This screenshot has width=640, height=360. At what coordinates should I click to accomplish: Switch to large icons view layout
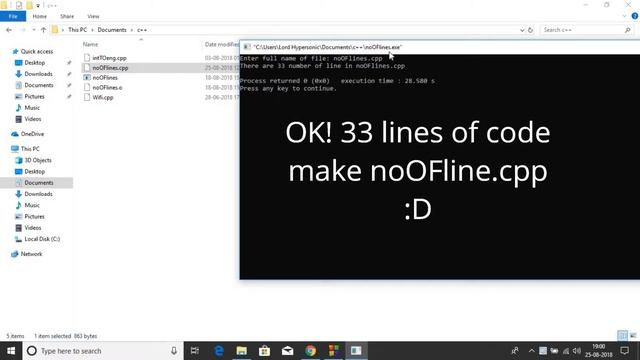tap(633, 336)
